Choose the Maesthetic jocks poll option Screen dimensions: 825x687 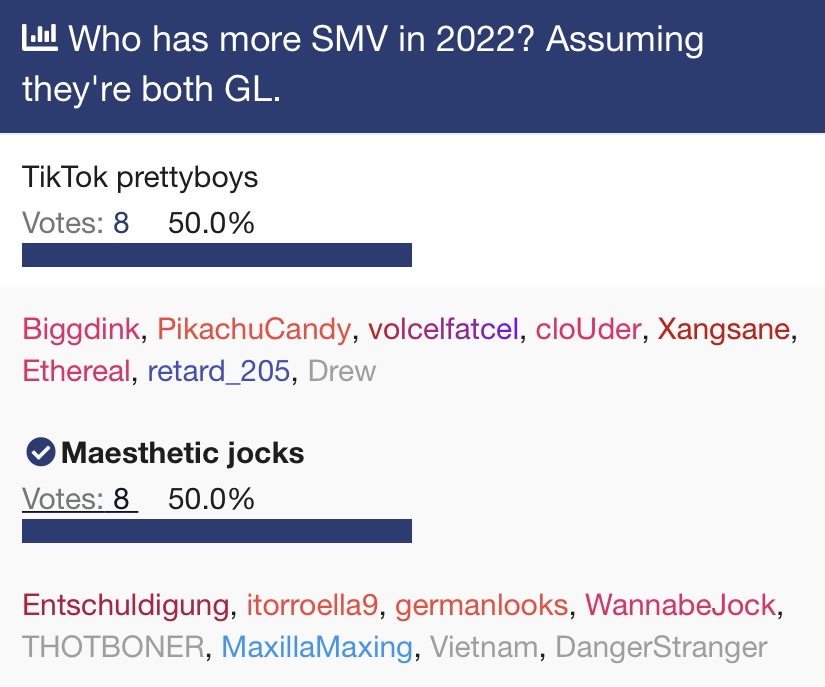pos(183,452)
